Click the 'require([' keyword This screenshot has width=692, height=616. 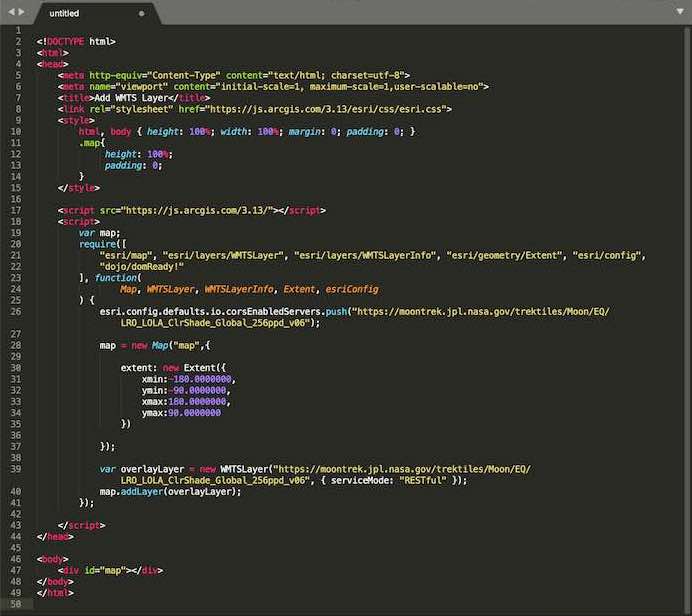pos(102,244)
